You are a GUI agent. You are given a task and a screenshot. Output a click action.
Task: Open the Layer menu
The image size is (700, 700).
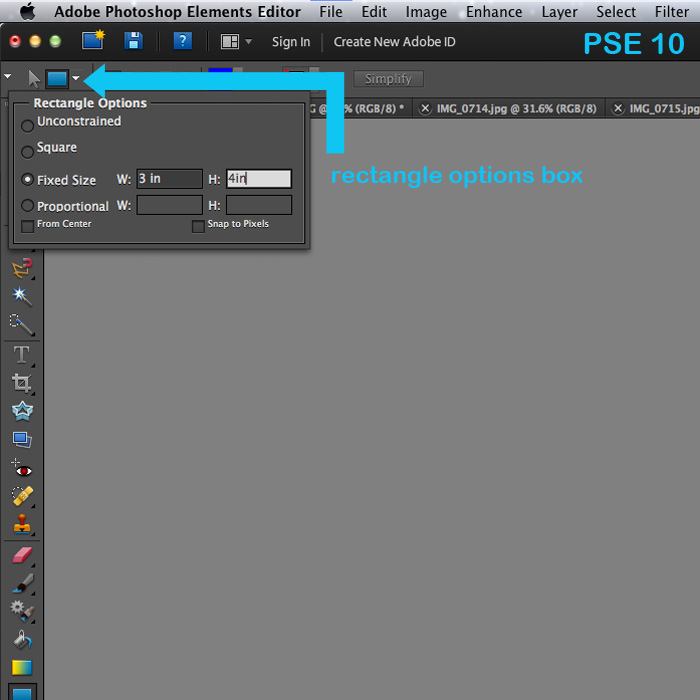559,12
